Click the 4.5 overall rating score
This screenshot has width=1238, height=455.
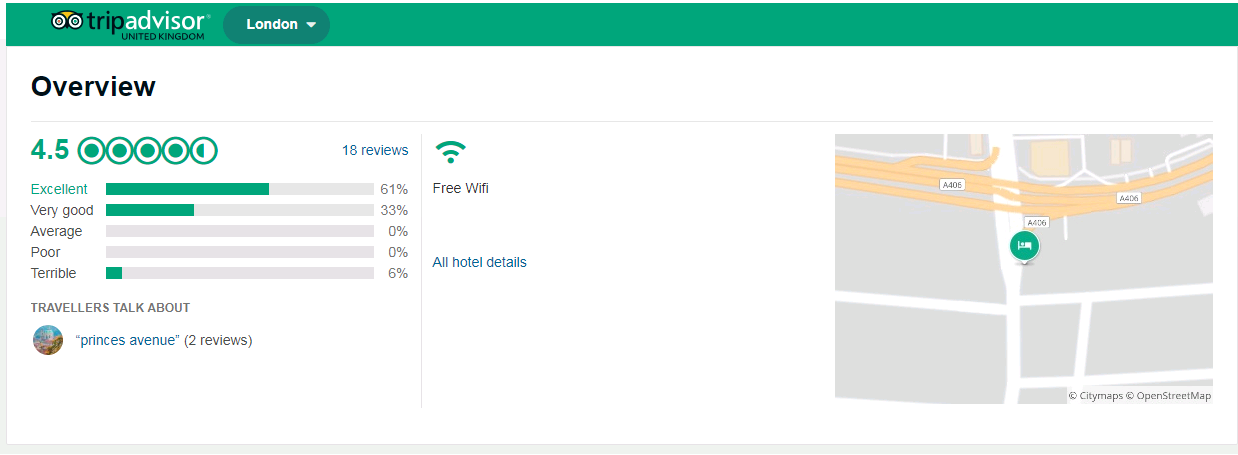point(50,151)
